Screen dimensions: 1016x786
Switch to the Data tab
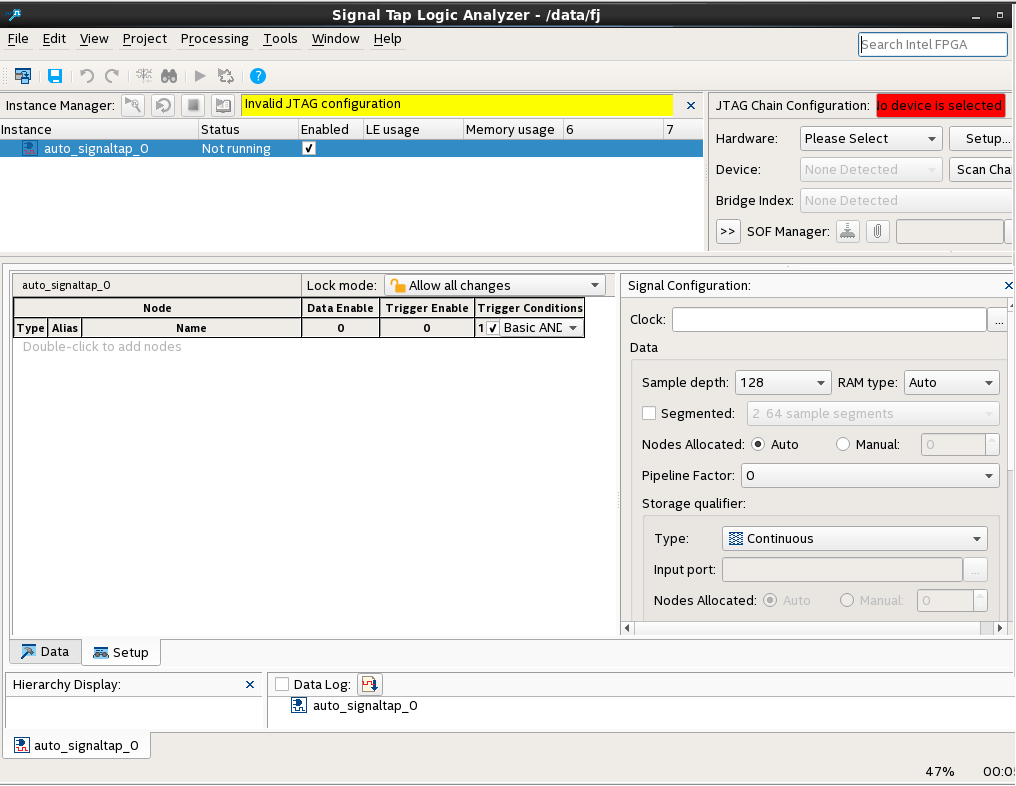[45, 652]
